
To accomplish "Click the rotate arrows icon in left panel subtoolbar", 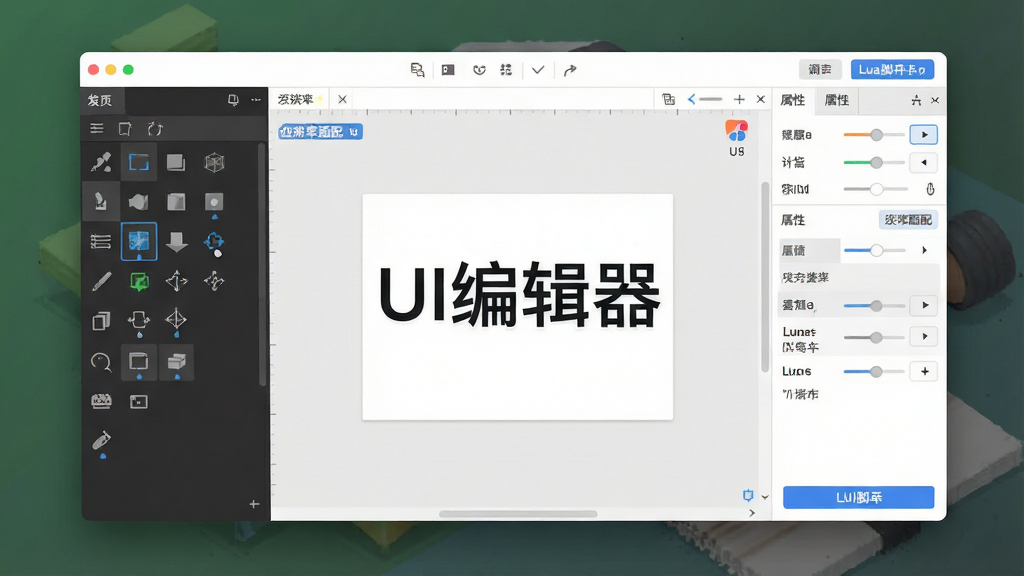I will point(154,128).
